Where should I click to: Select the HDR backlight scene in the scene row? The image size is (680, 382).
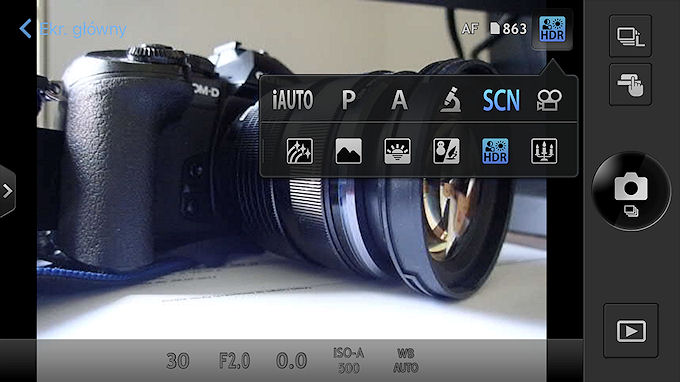pos(495,151)
